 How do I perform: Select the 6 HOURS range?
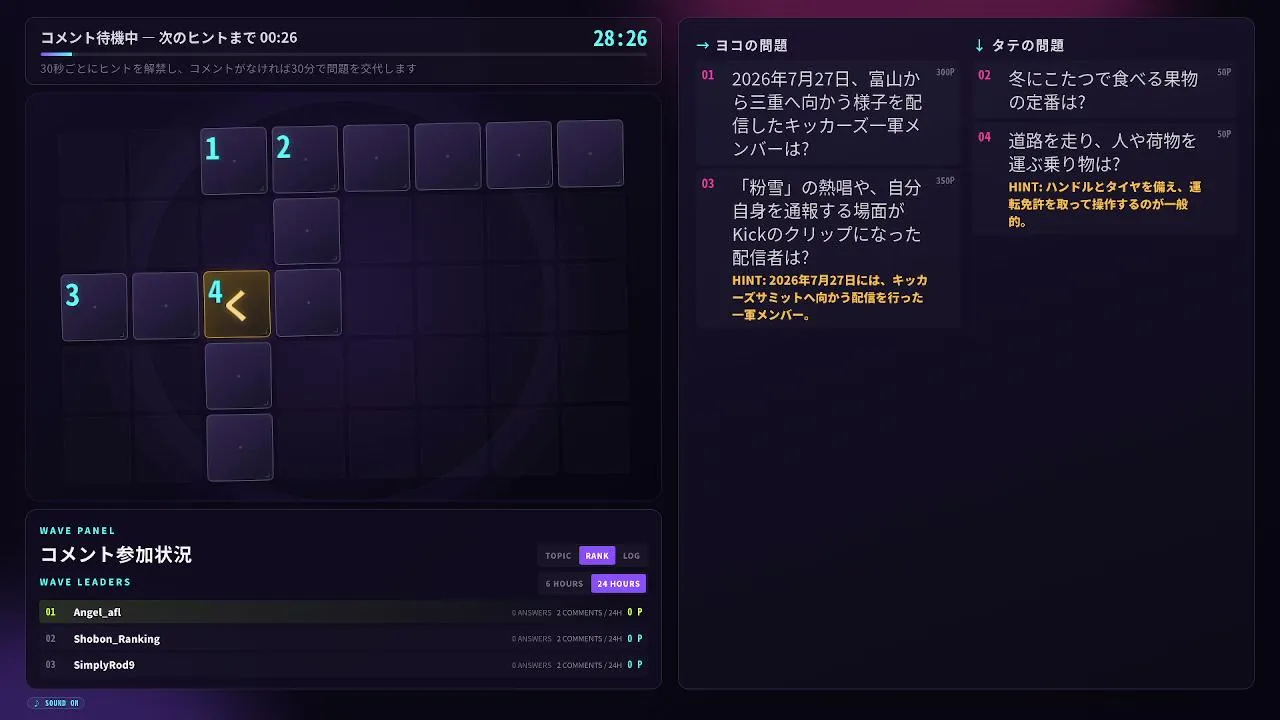564,584
